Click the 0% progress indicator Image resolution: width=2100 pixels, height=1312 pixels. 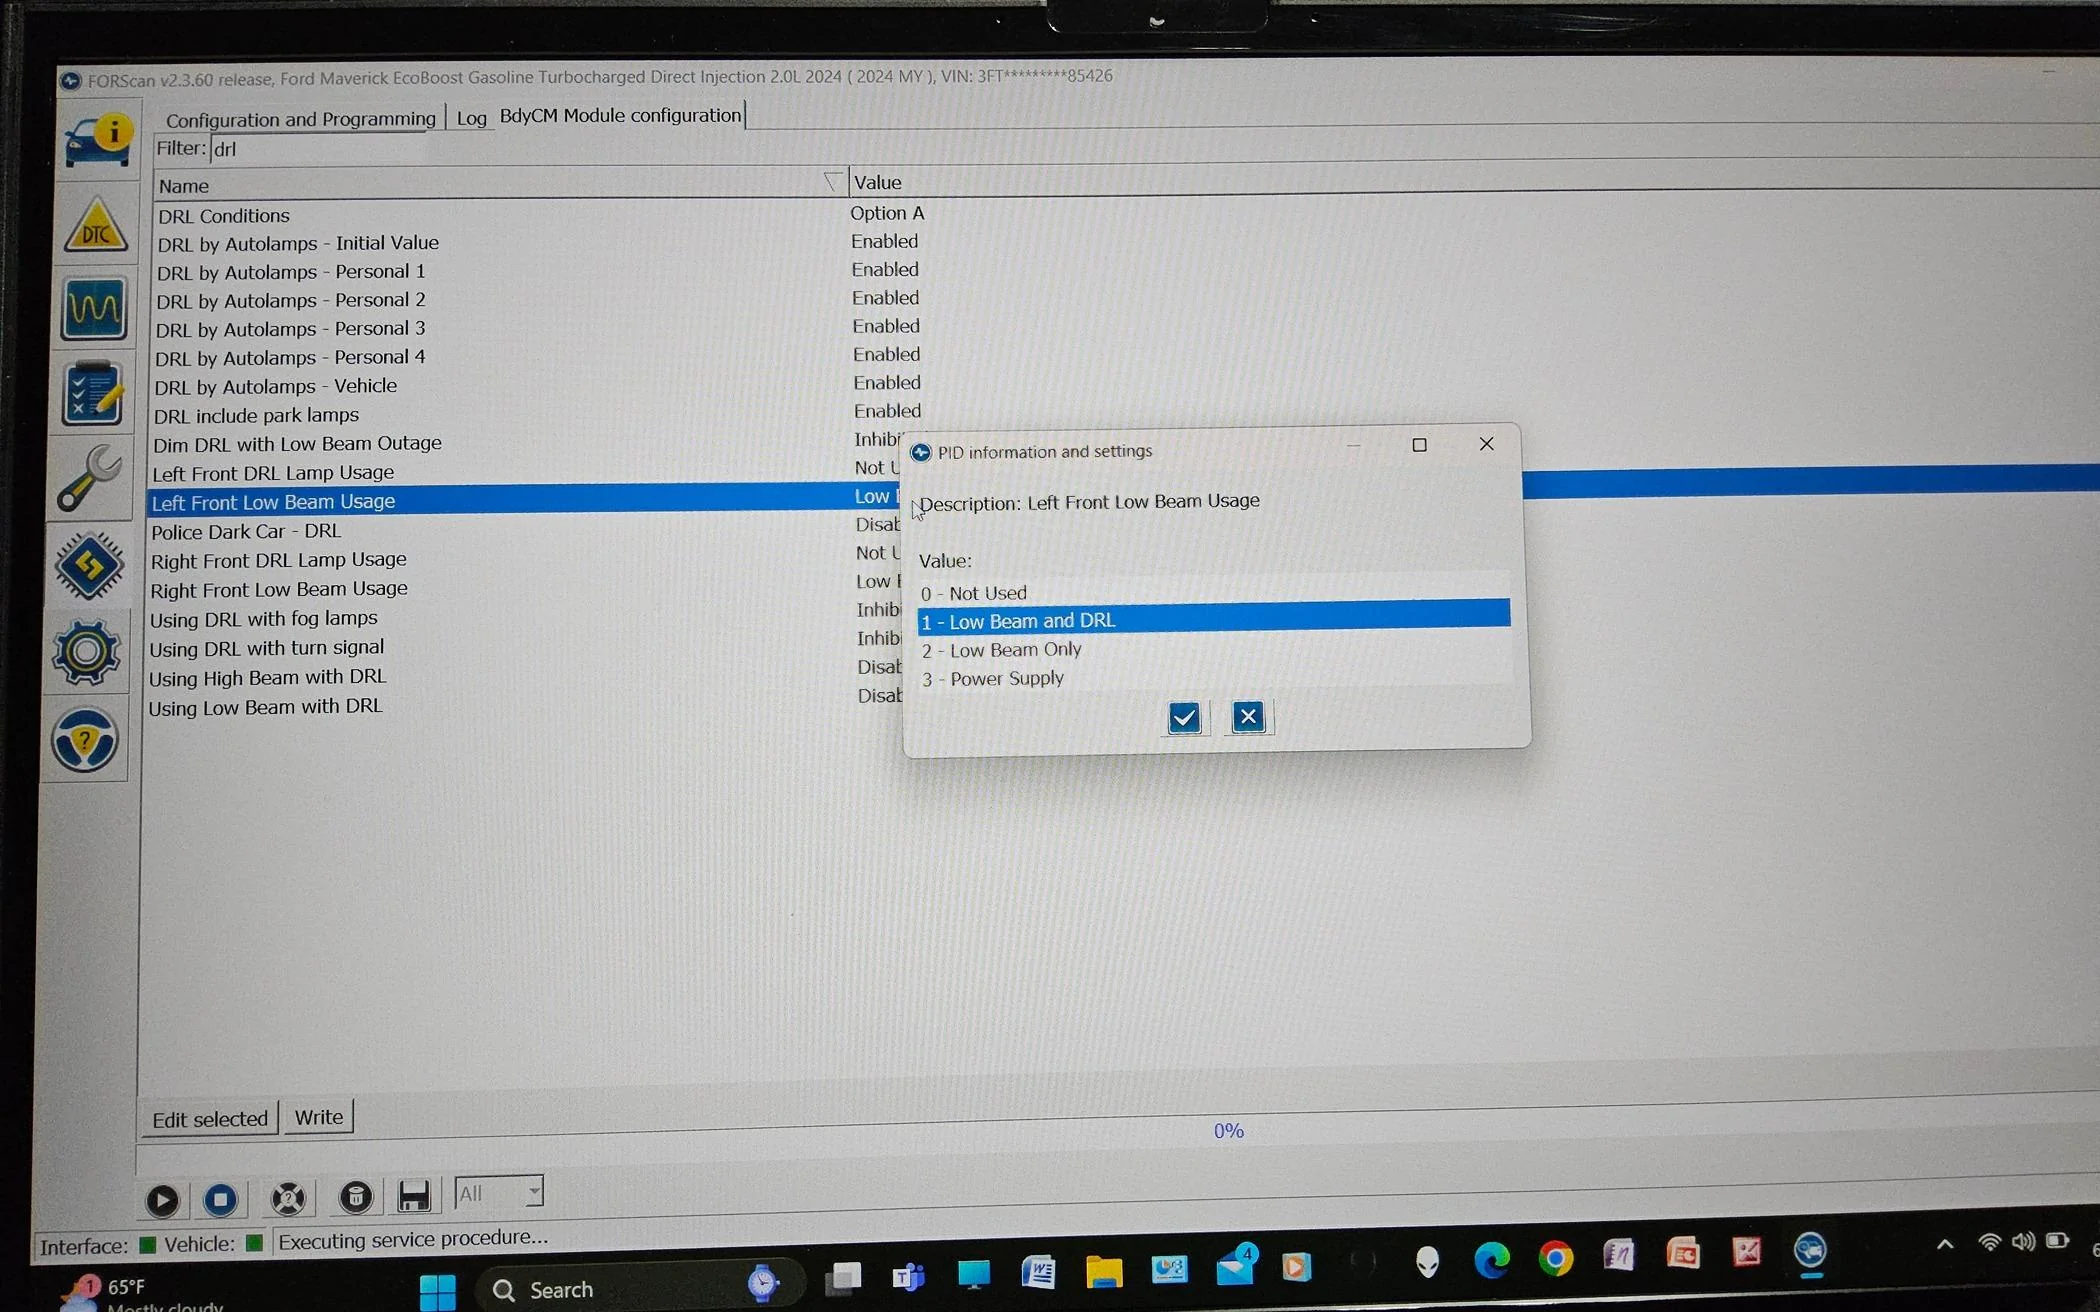click(x=1228, y=1130)
